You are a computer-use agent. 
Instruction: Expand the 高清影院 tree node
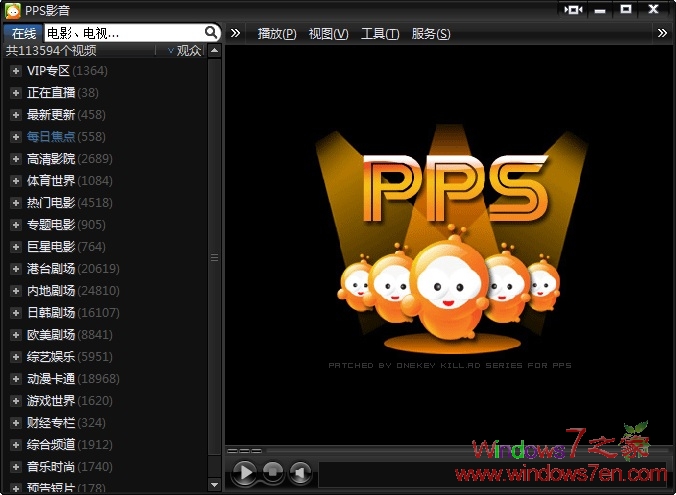coord(16,159)
